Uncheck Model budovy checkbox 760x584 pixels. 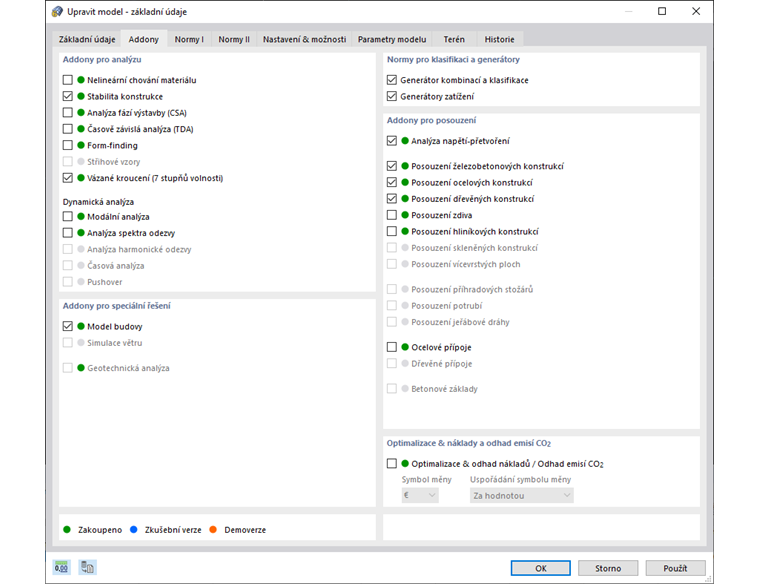[68, 326]
